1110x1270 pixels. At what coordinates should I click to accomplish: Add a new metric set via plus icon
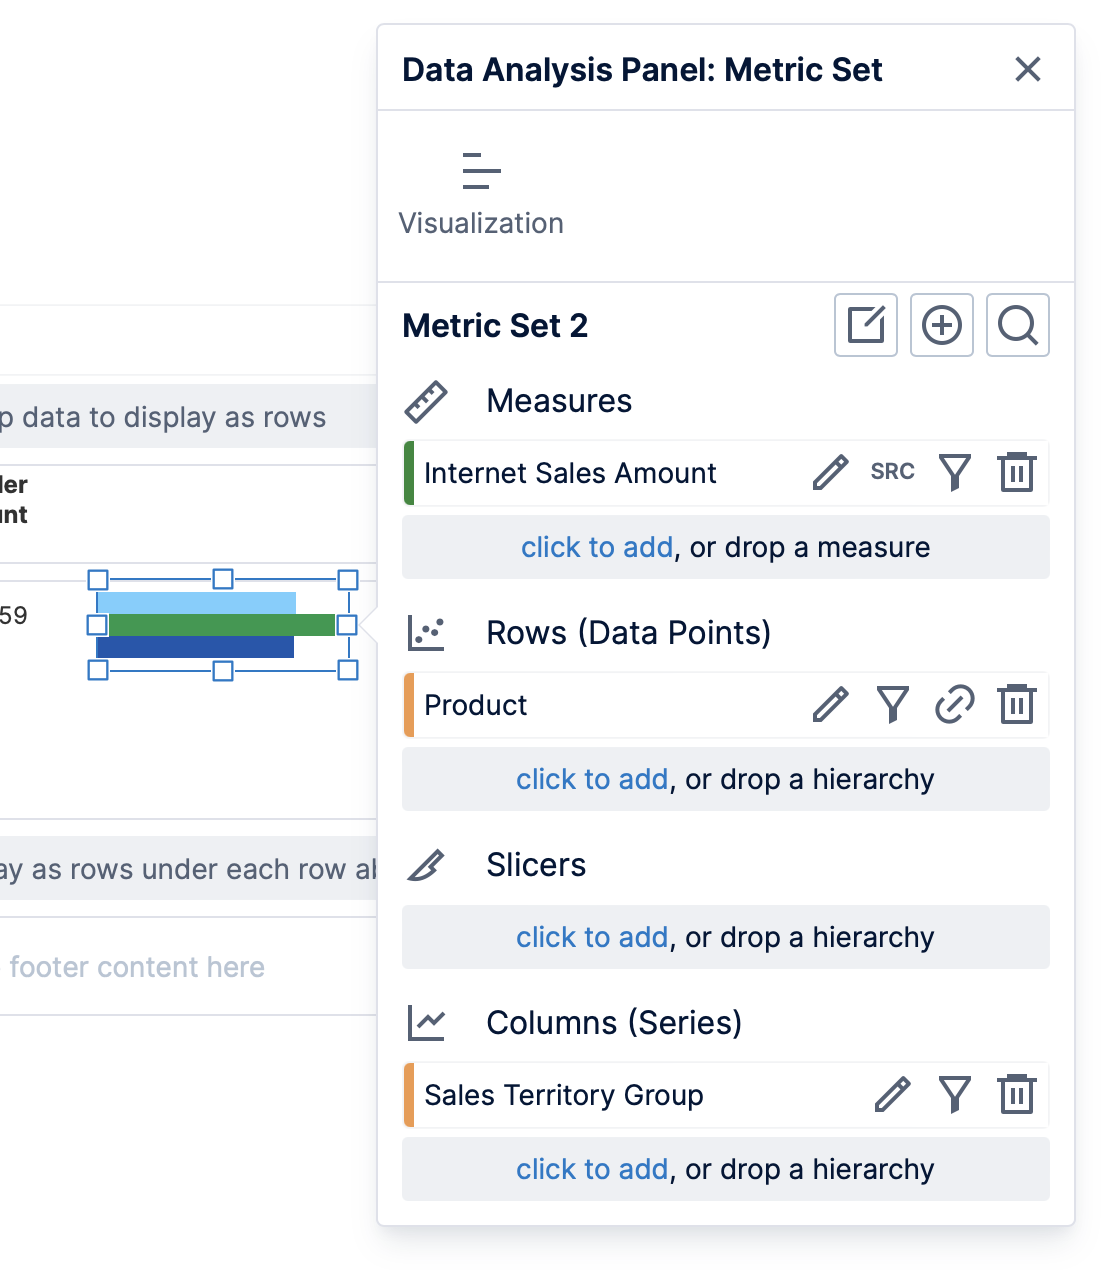tap(941, 325)
